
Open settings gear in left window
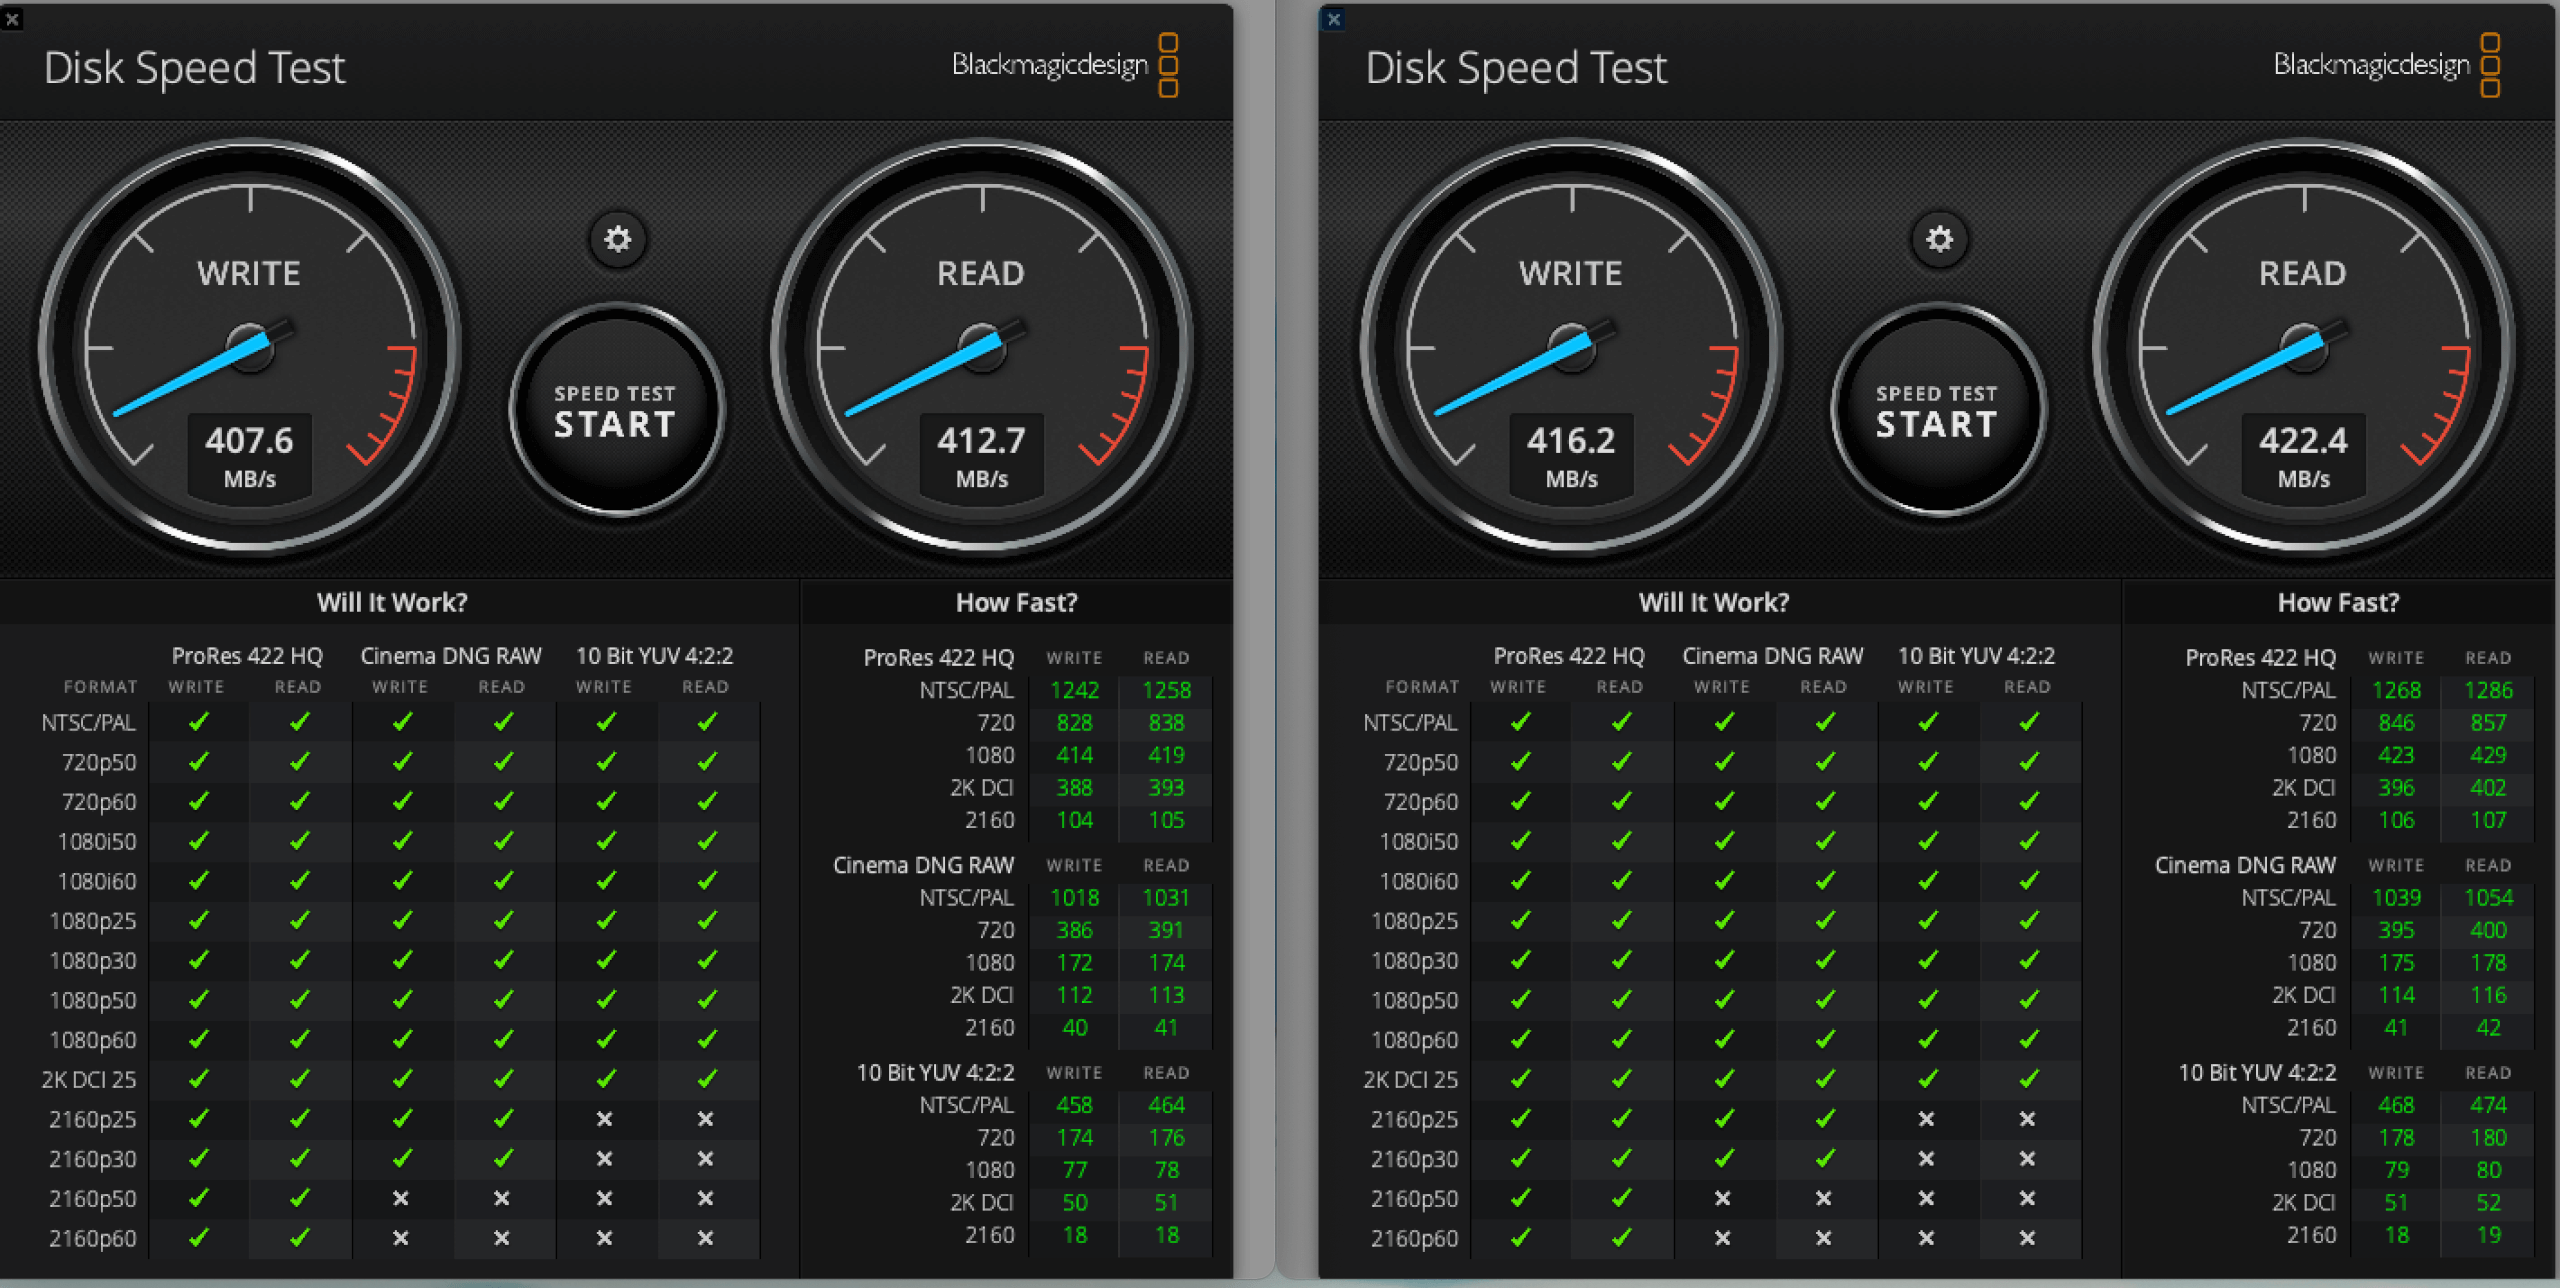pos(617,240)
